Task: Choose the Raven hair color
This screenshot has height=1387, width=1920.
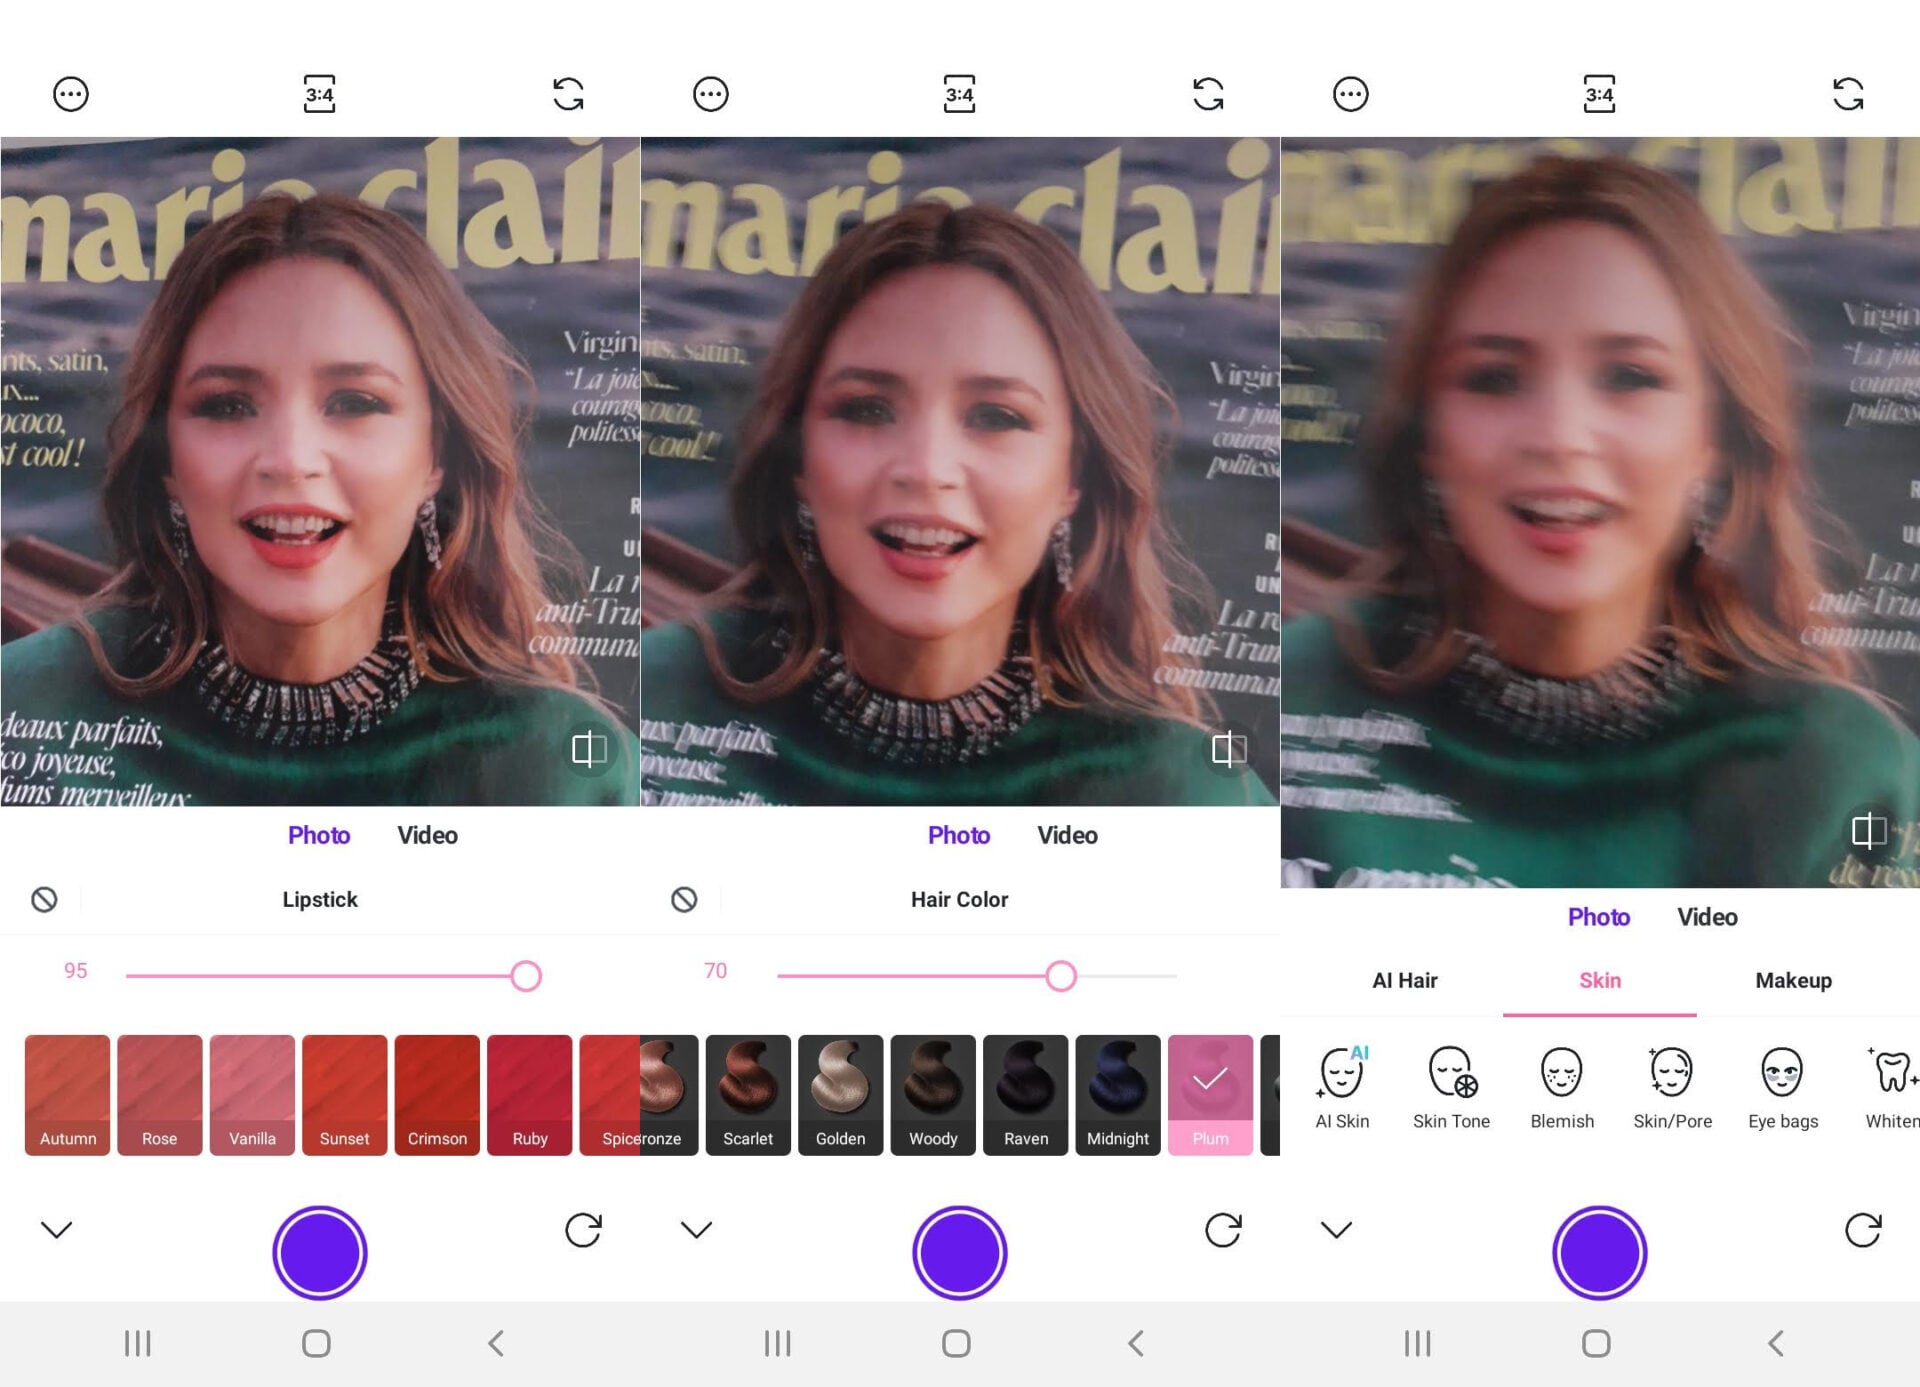Action: pos(1026,1095)
